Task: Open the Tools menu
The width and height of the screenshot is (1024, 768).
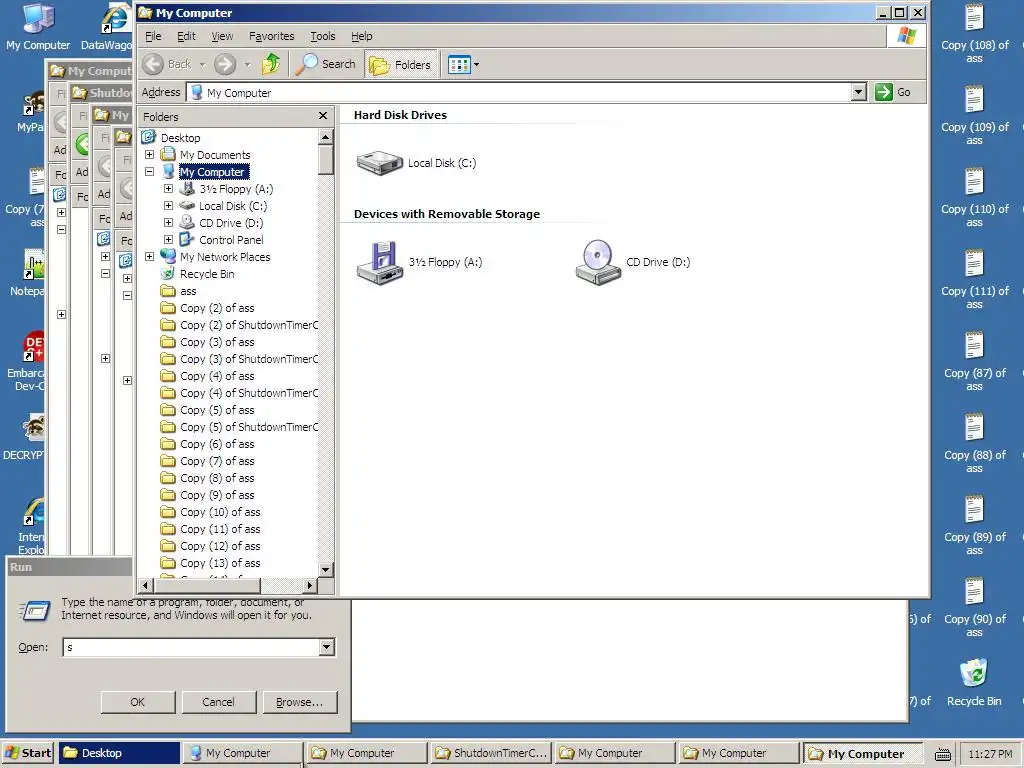Action: point(323,36)
